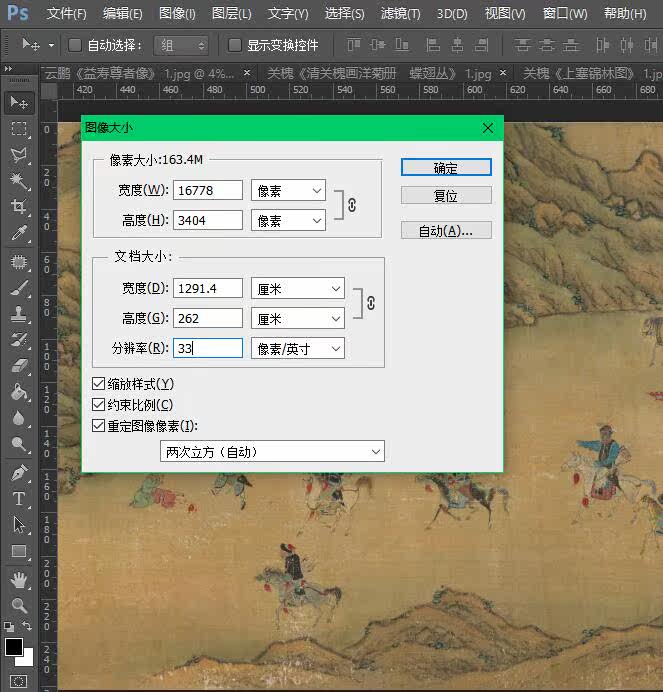Open the document height 厘米 unit dropdown
Screen dimensions: 663x692
(x=298, y=319)
